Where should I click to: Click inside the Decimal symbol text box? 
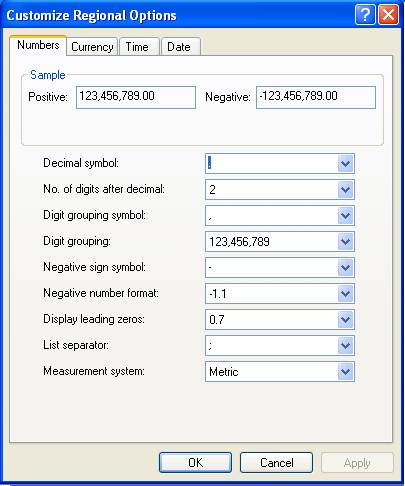point(271,163)
